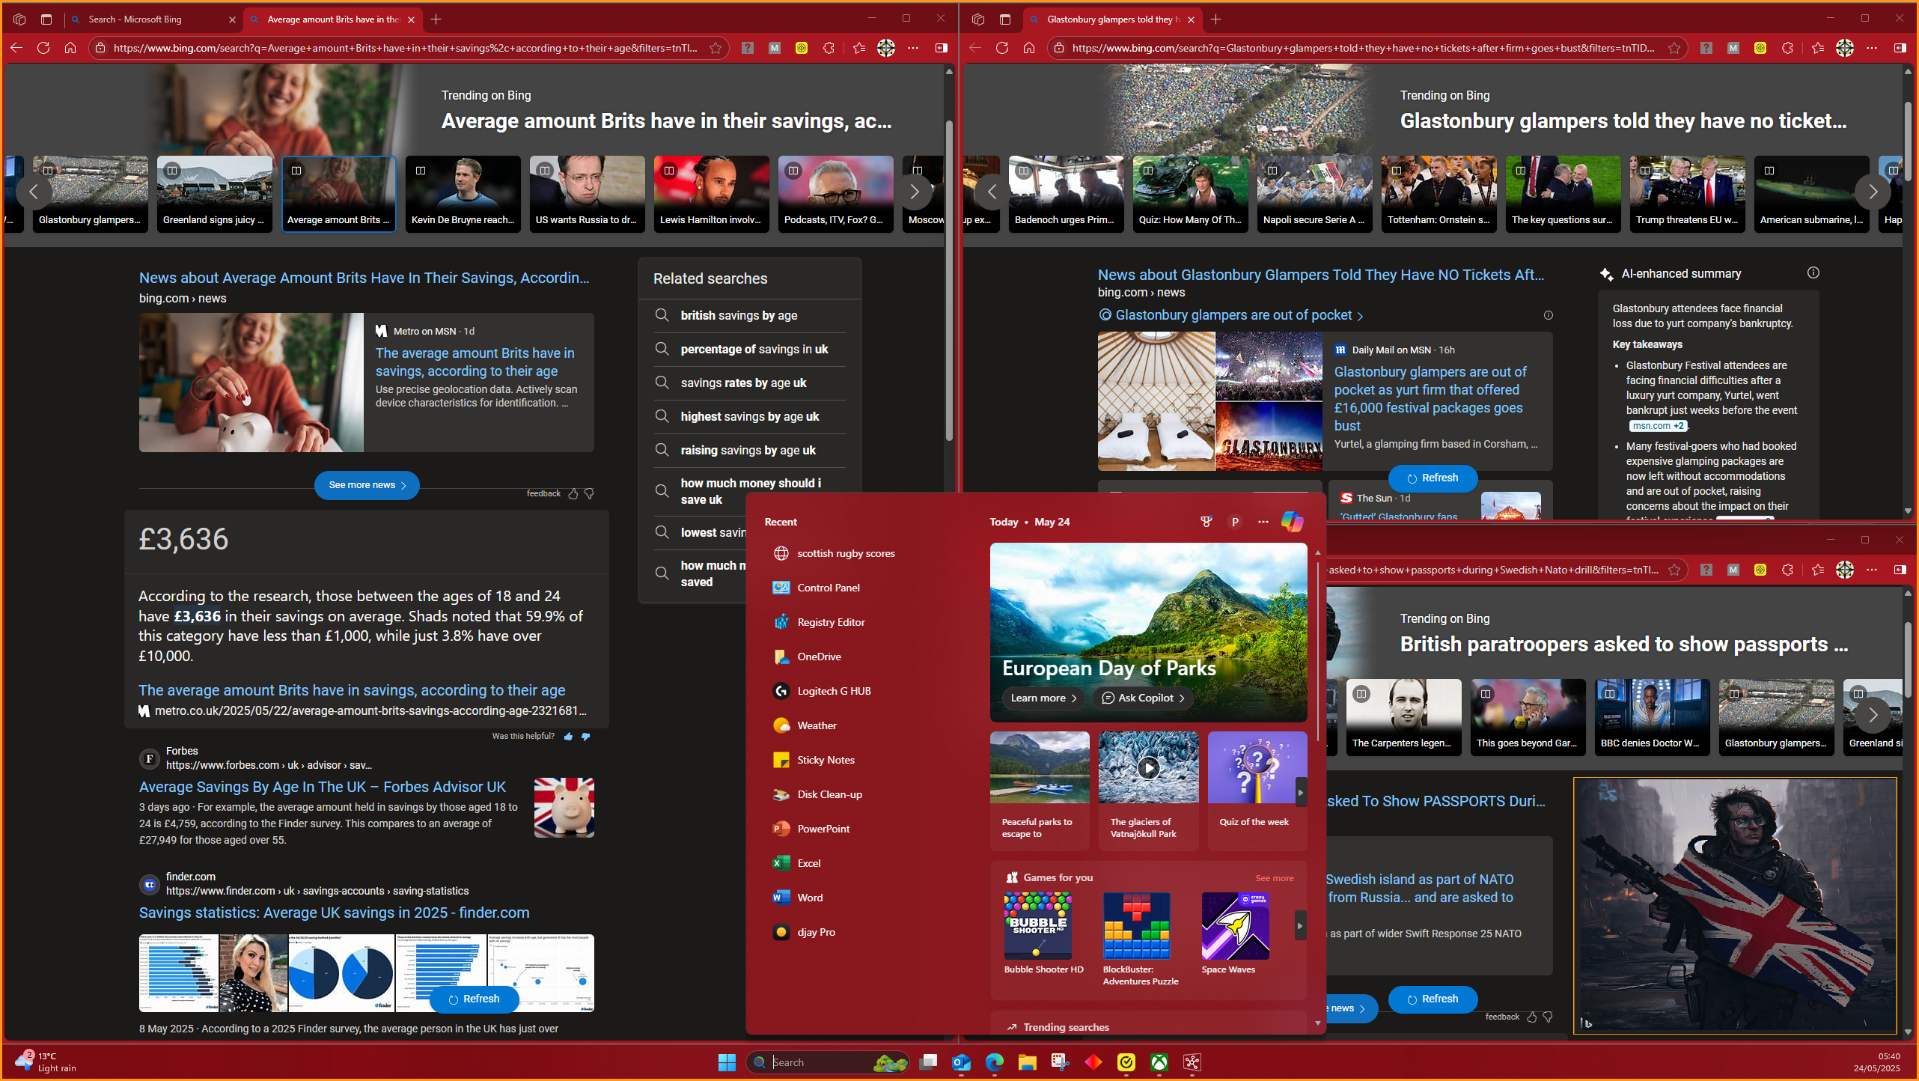
Task: Advance the parks and quiz cards carousel
Action: tap(1300, 792)
